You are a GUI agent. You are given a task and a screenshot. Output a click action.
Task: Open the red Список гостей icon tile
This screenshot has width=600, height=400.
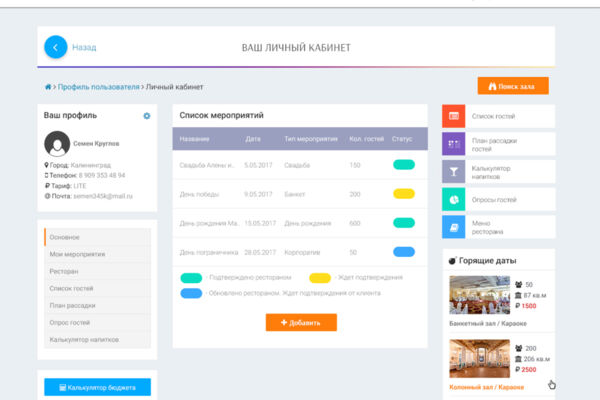click(x=453, y=116)
